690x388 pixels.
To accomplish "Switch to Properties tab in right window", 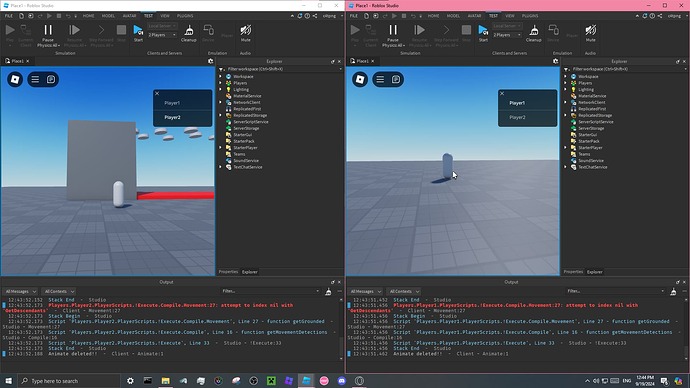I will tap(573, 272).
